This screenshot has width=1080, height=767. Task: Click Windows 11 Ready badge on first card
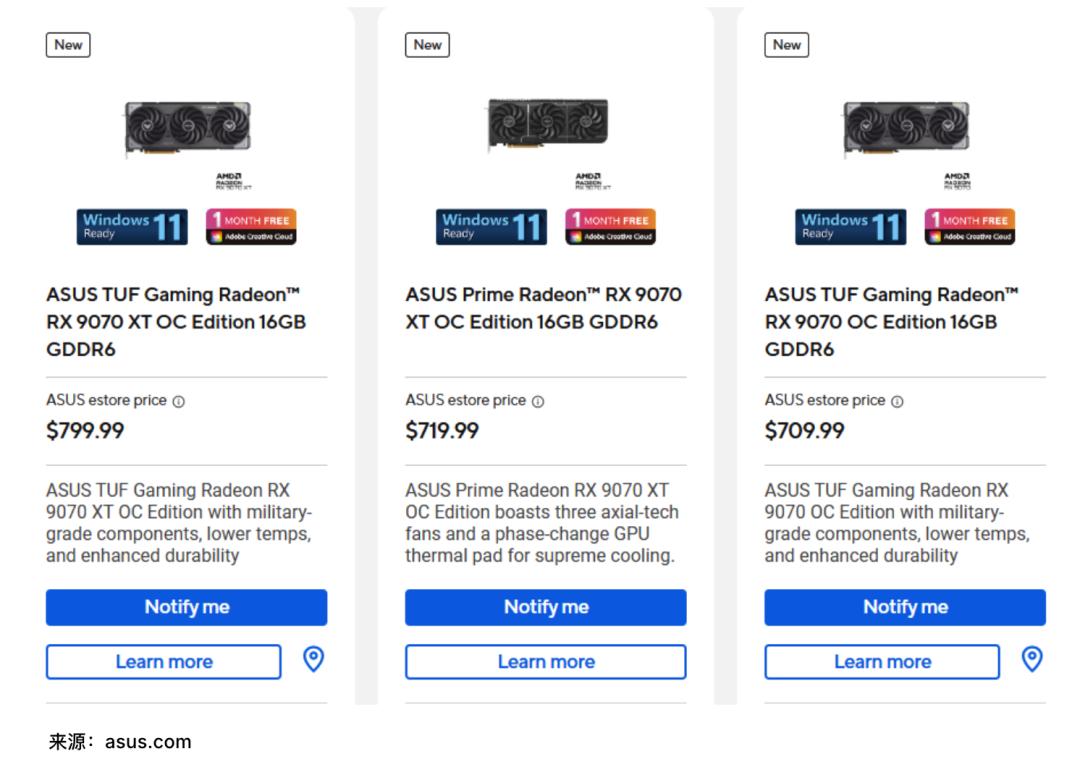pos(132,227)
